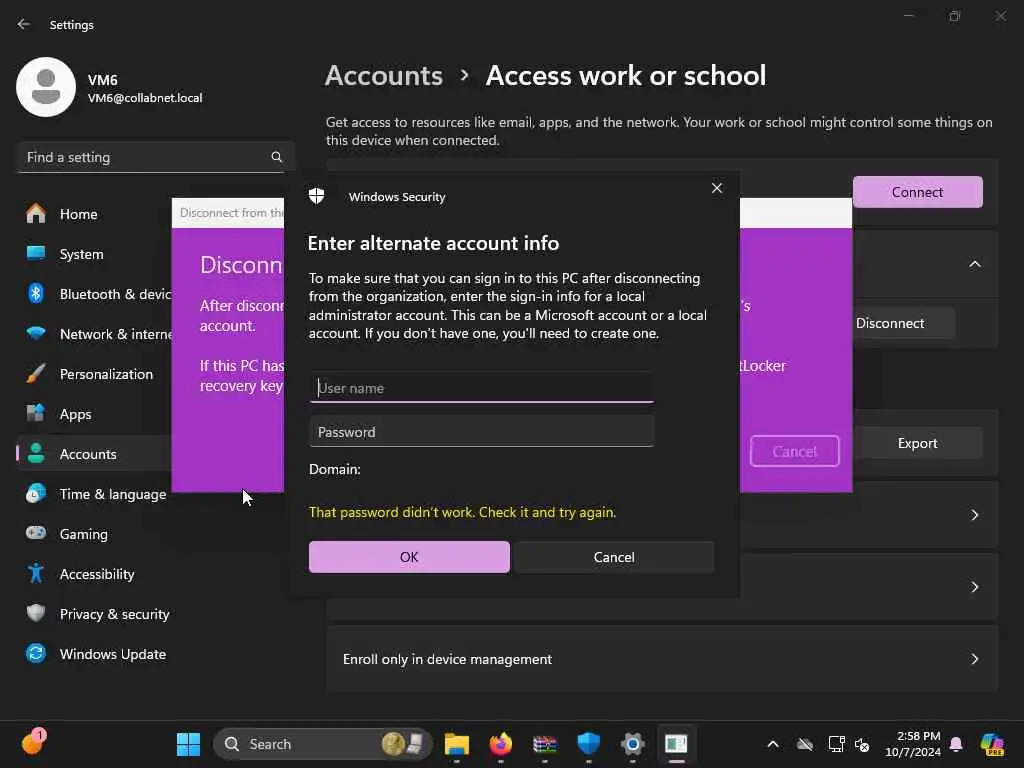Click the Settings gear on the taskbar
This screenshot has height=768, width=1024.
point(632,744)
